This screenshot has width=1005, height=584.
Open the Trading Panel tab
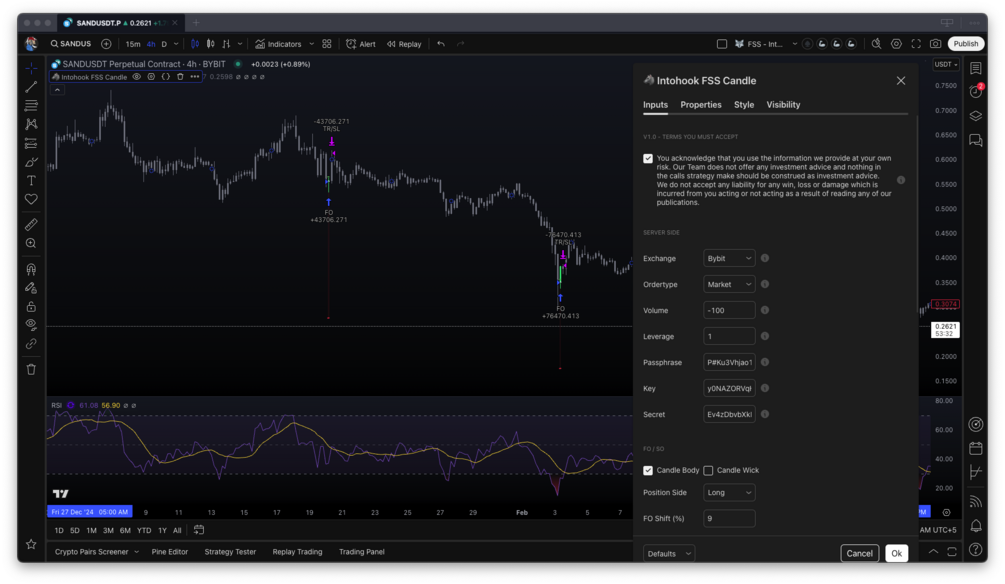(361, 552)
